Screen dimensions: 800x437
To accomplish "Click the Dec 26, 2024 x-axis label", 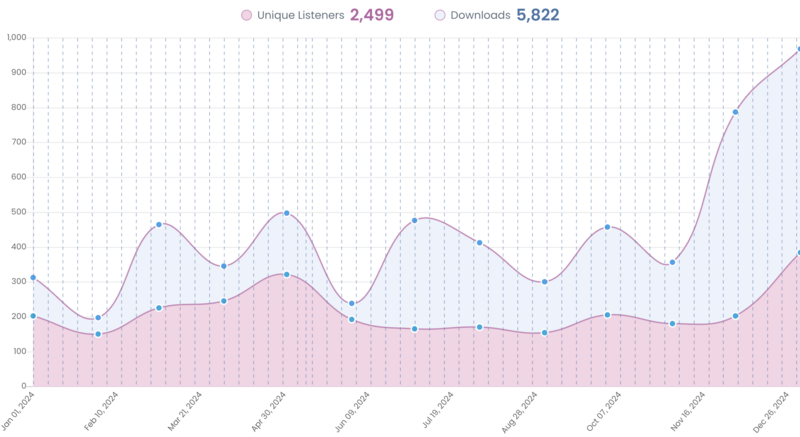I will [x=780, y=411].
